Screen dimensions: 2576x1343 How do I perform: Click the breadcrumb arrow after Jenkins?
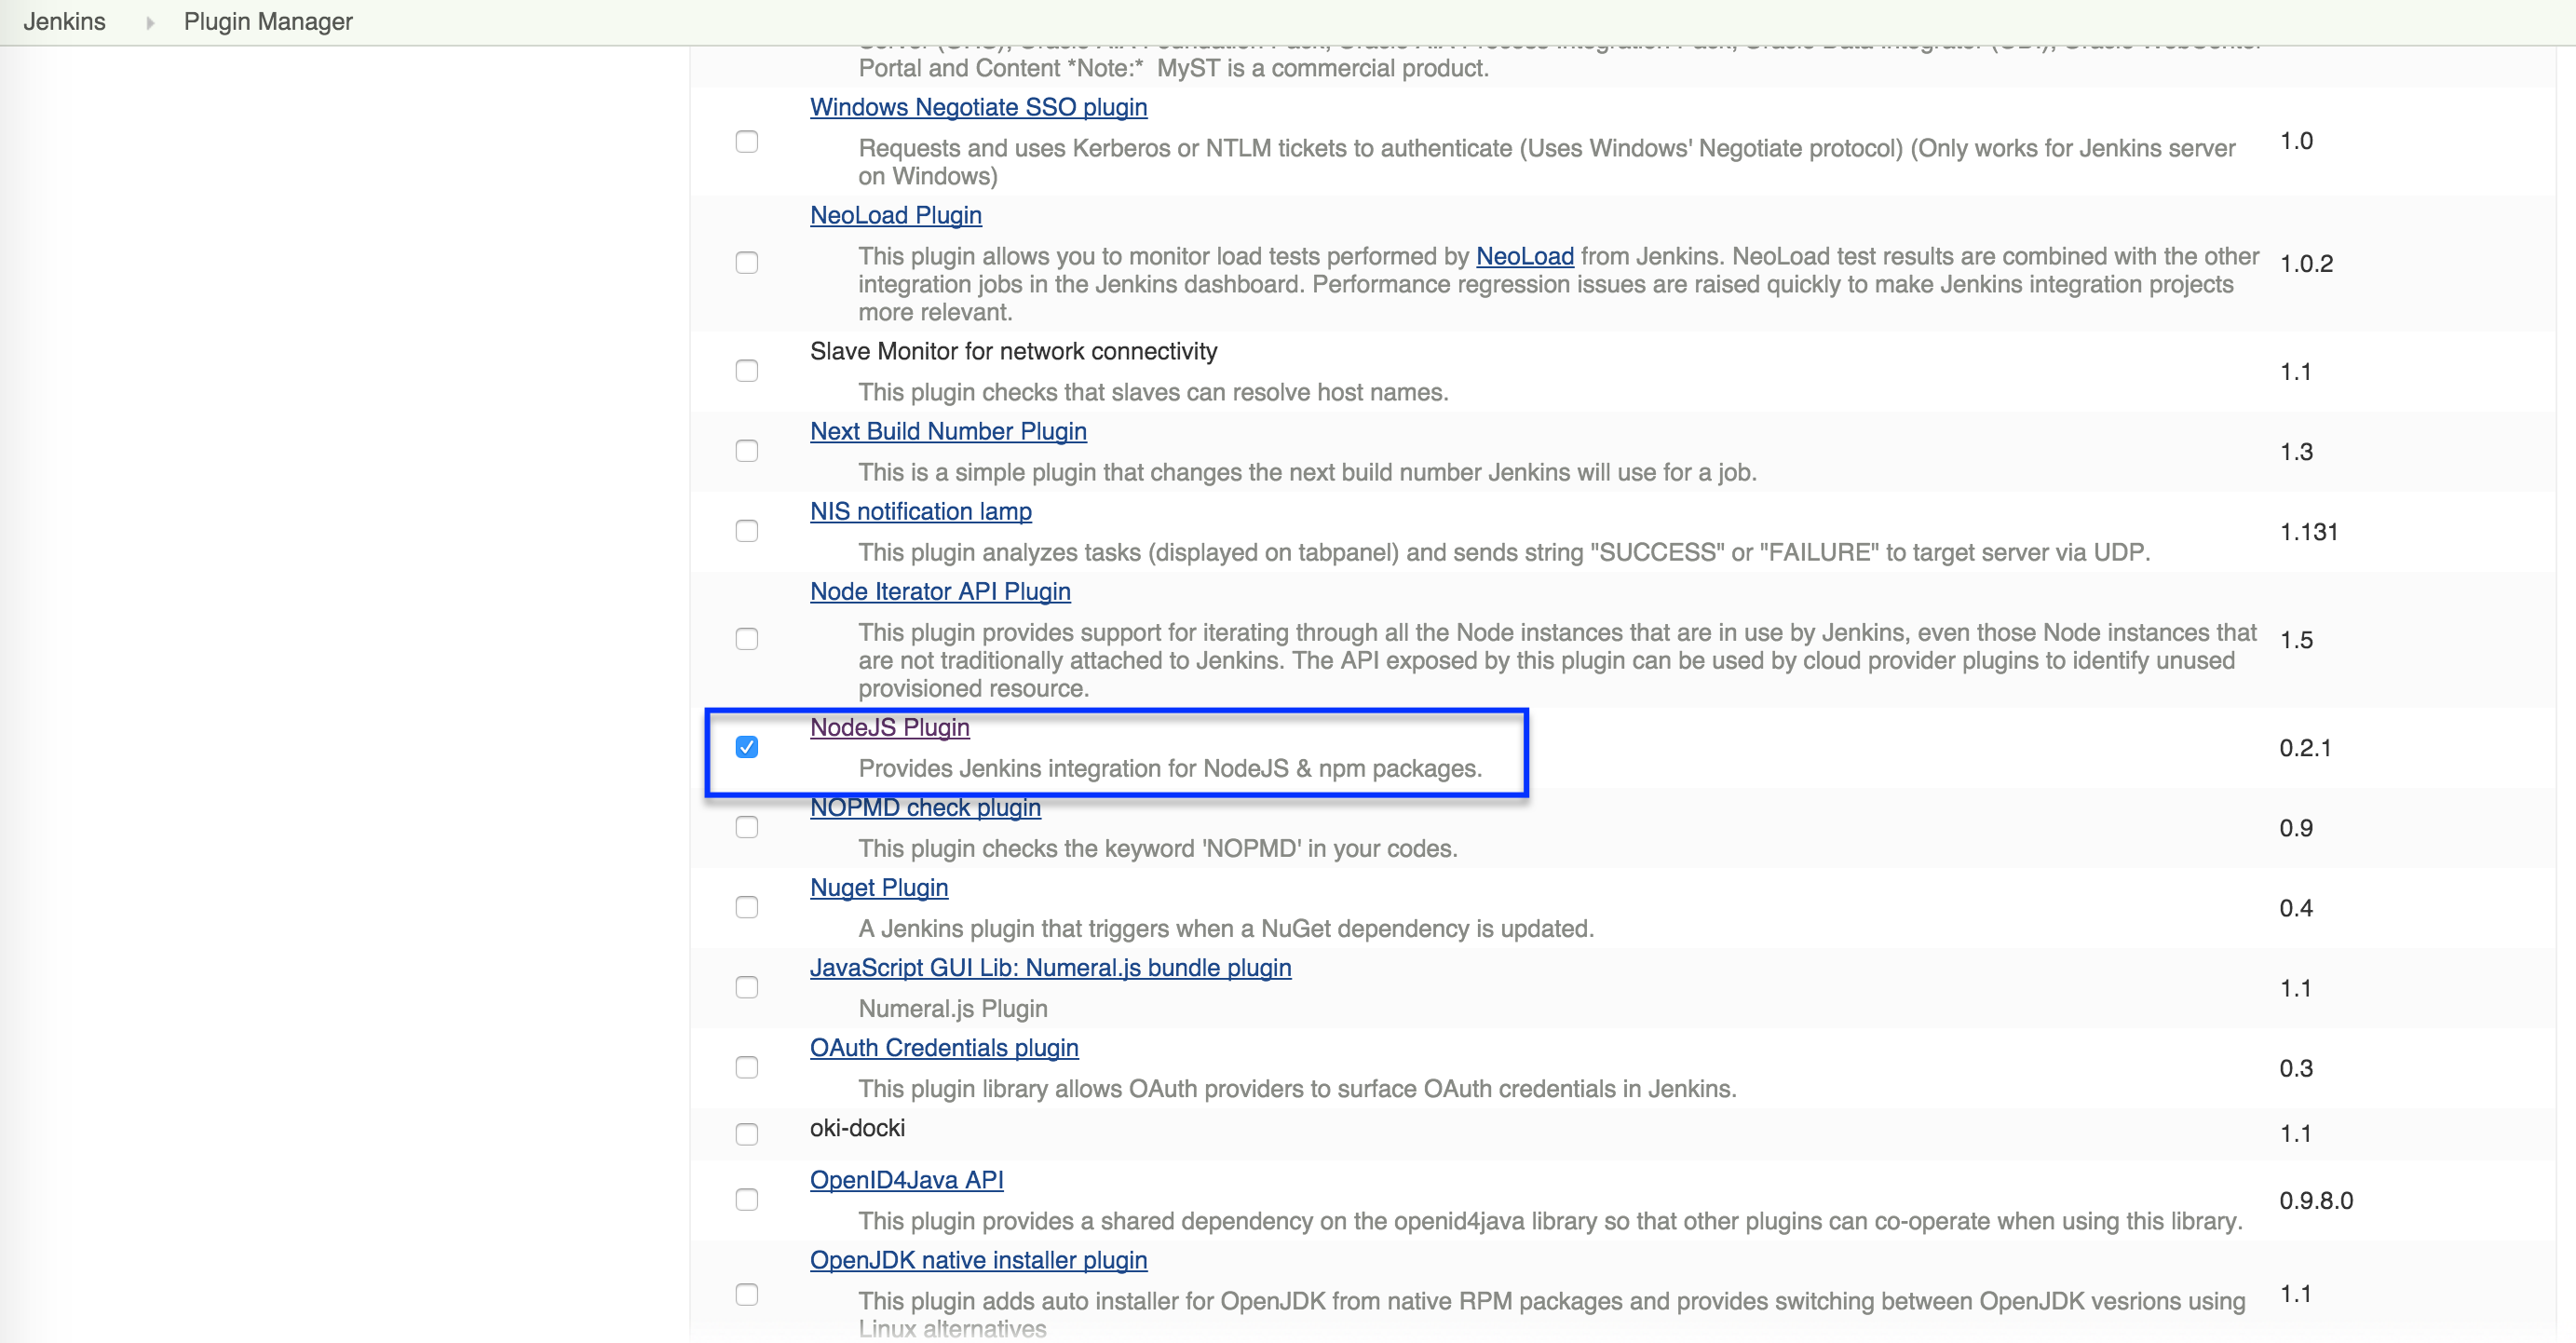pos(150,22)
